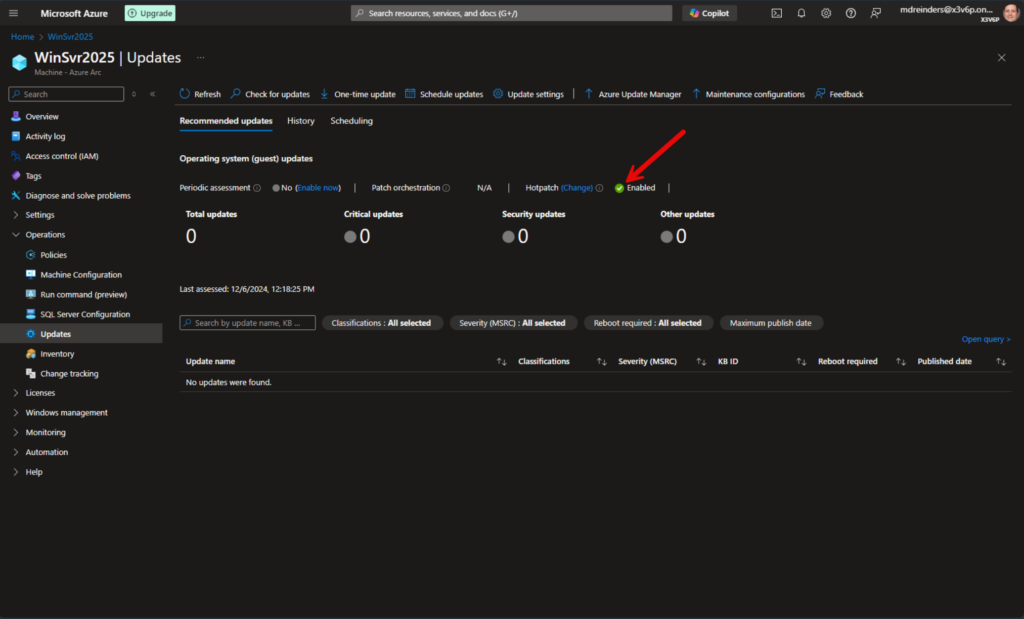Open the Azure portal hamburger menu
The height and width of the screenshot is (619, 1024).
[x=14, y=13]
